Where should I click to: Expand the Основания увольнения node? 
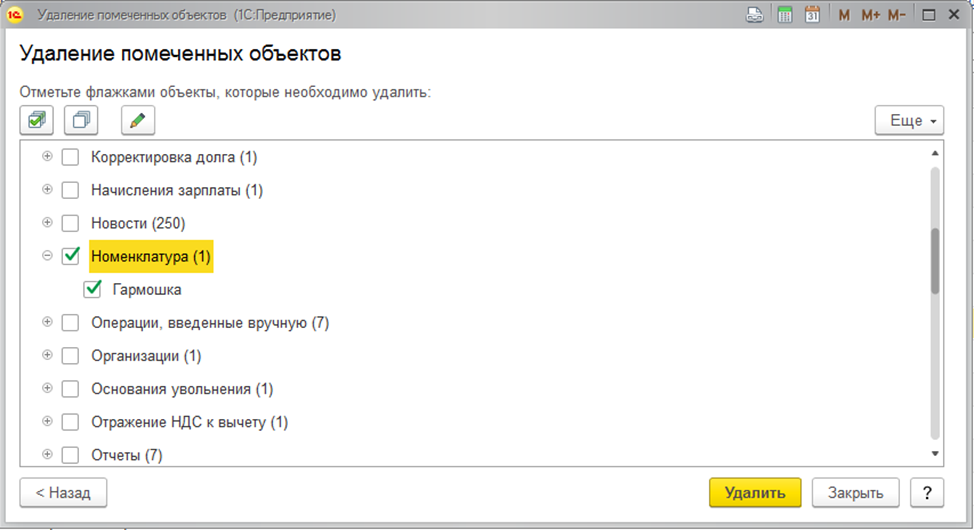coord(47,388)
